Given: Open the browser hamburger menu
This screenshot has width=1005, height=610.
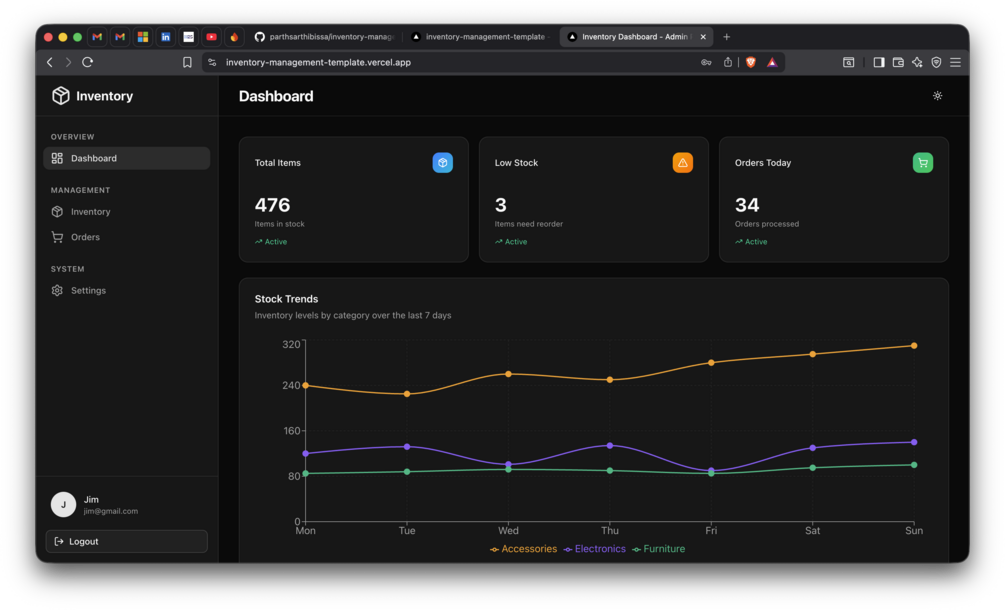Looking at the screenshot, I should coord(955,62).
